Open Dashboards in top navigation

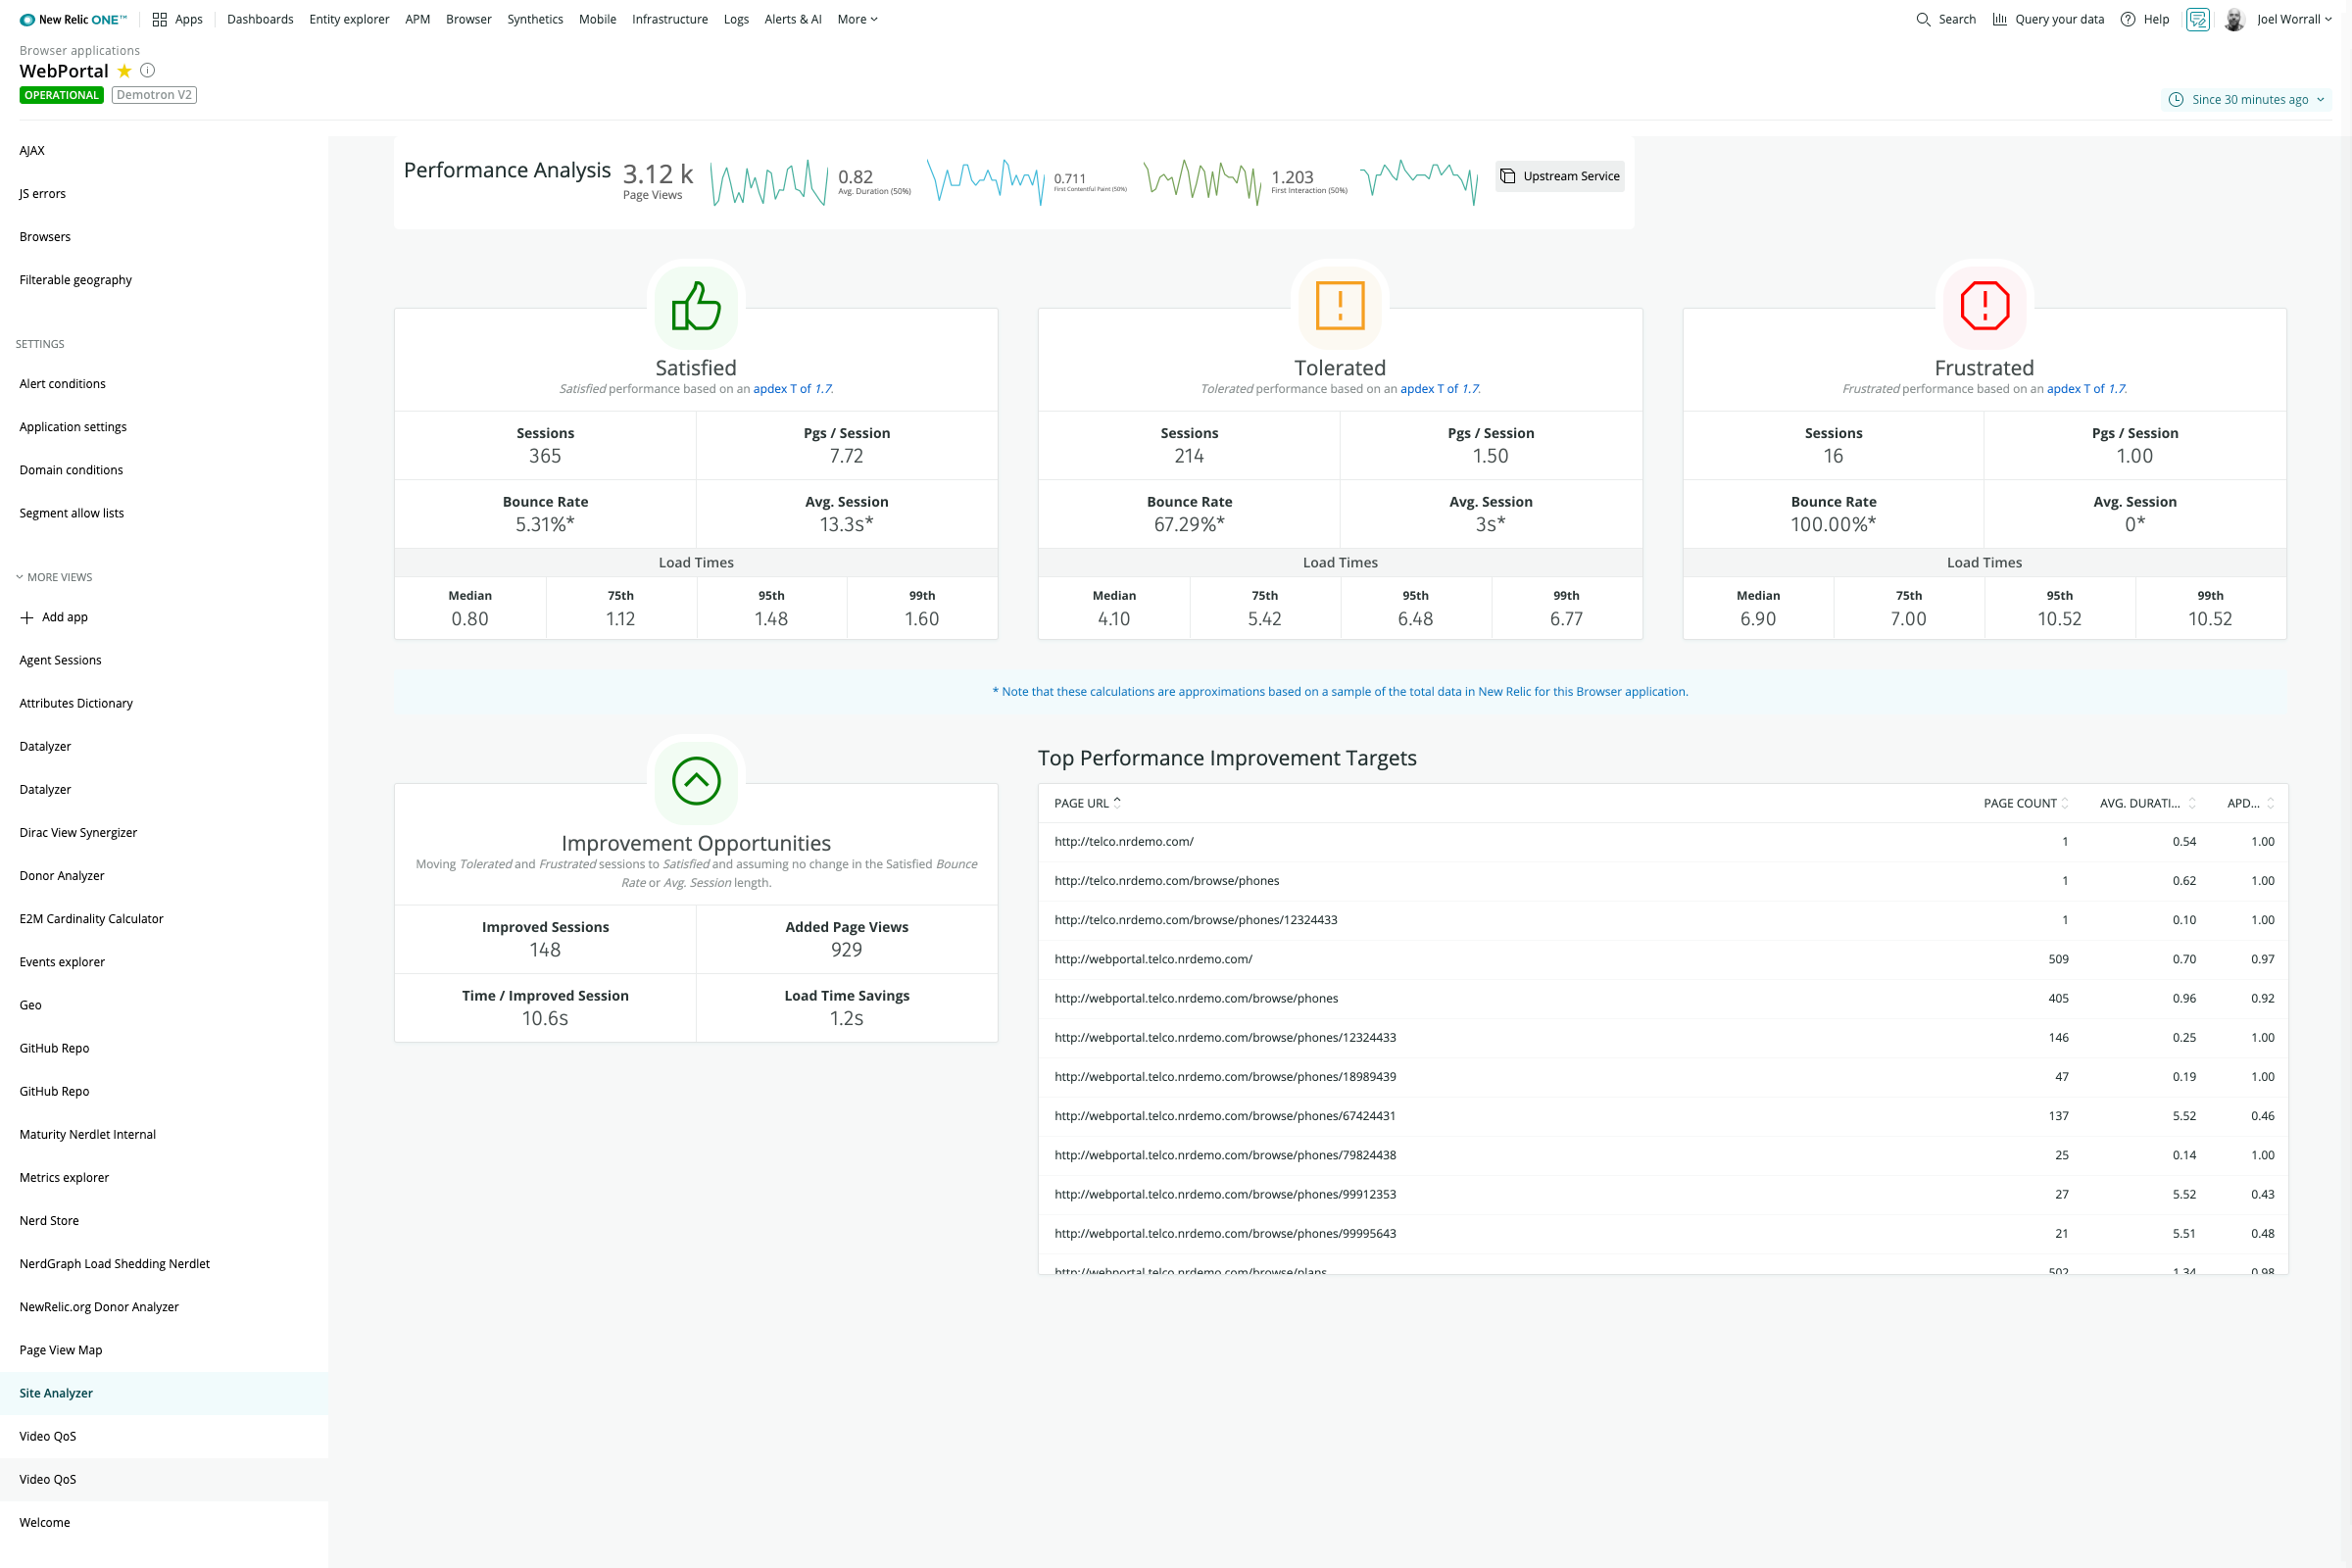click(260, 19)
